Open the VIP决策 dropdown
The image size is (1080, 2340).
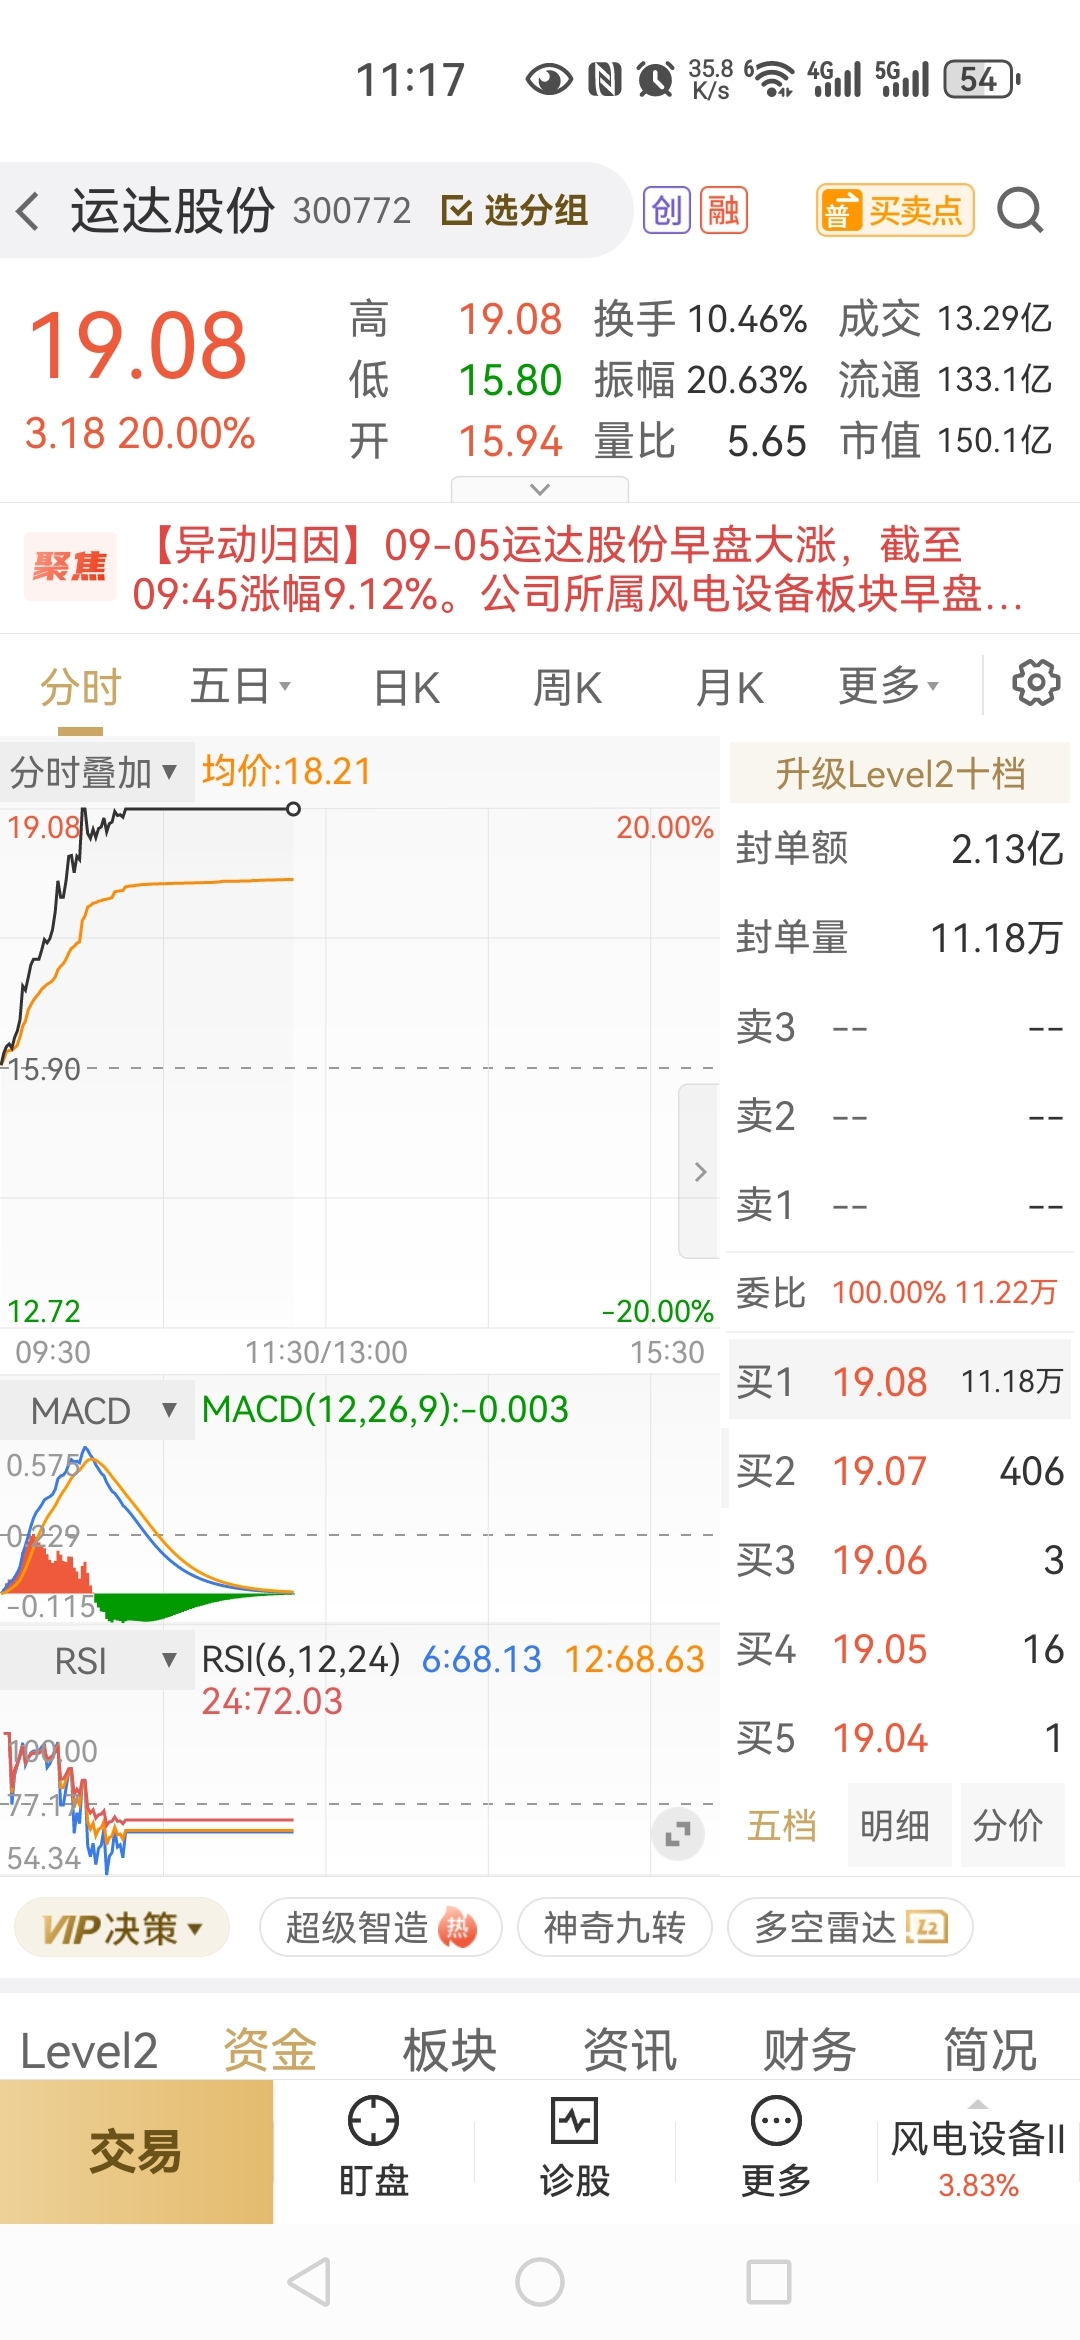(122, 1928)
